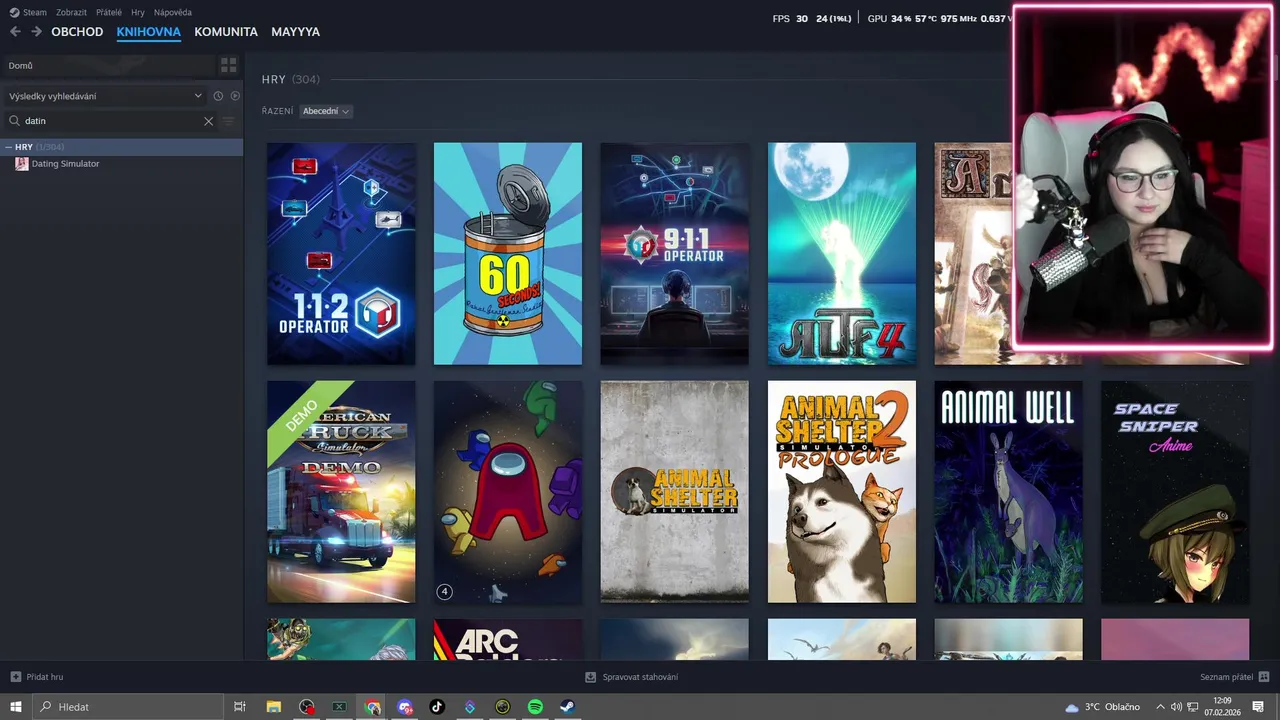The height and width of the screenshot is (720, 1280).
Task: Go back with the left arrow
Action: (15, 32)
